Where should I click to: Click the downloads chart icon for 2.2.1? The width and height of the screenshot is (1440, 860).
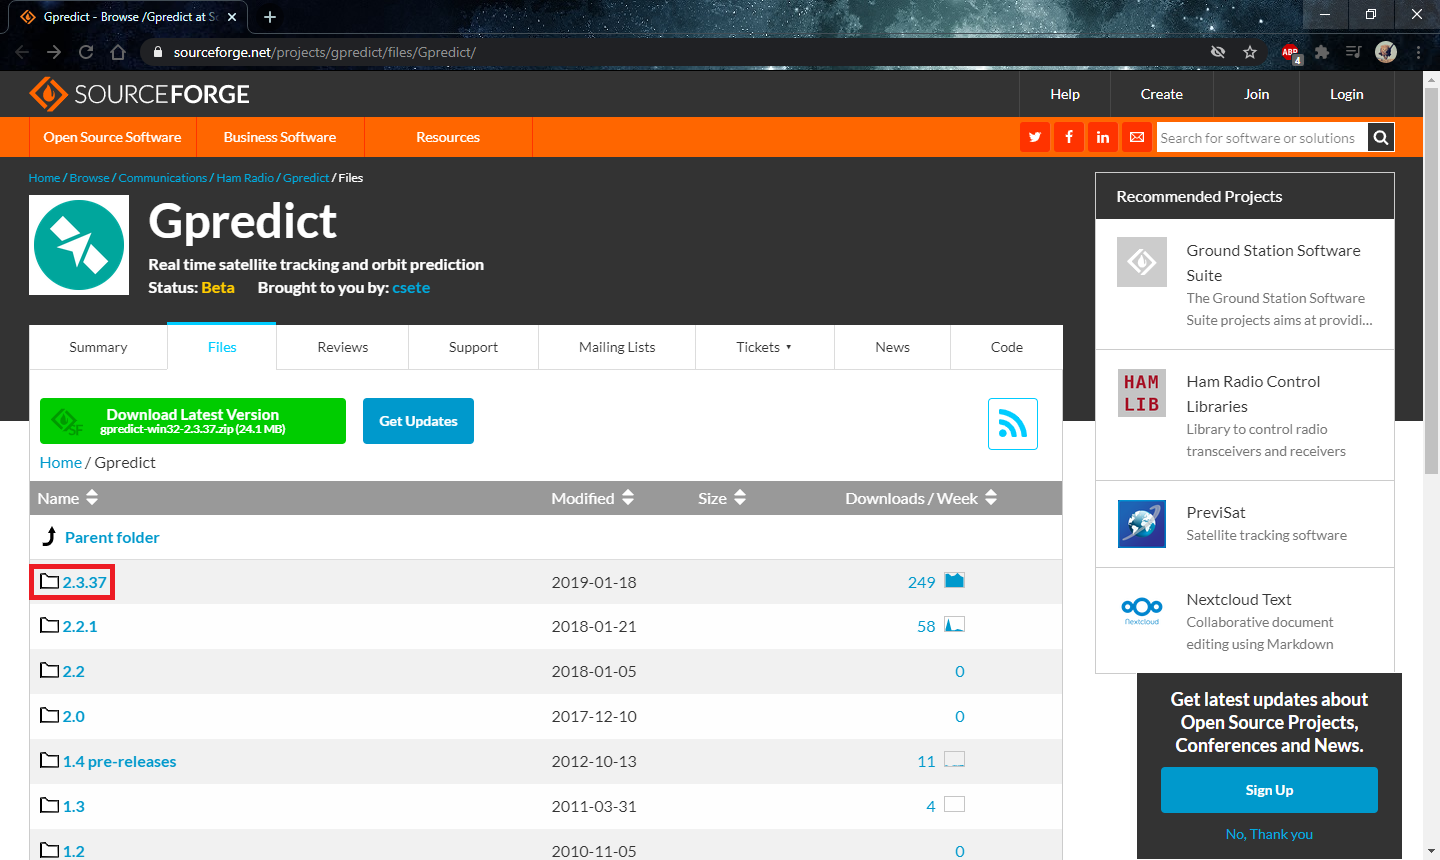tap(954, 625)
